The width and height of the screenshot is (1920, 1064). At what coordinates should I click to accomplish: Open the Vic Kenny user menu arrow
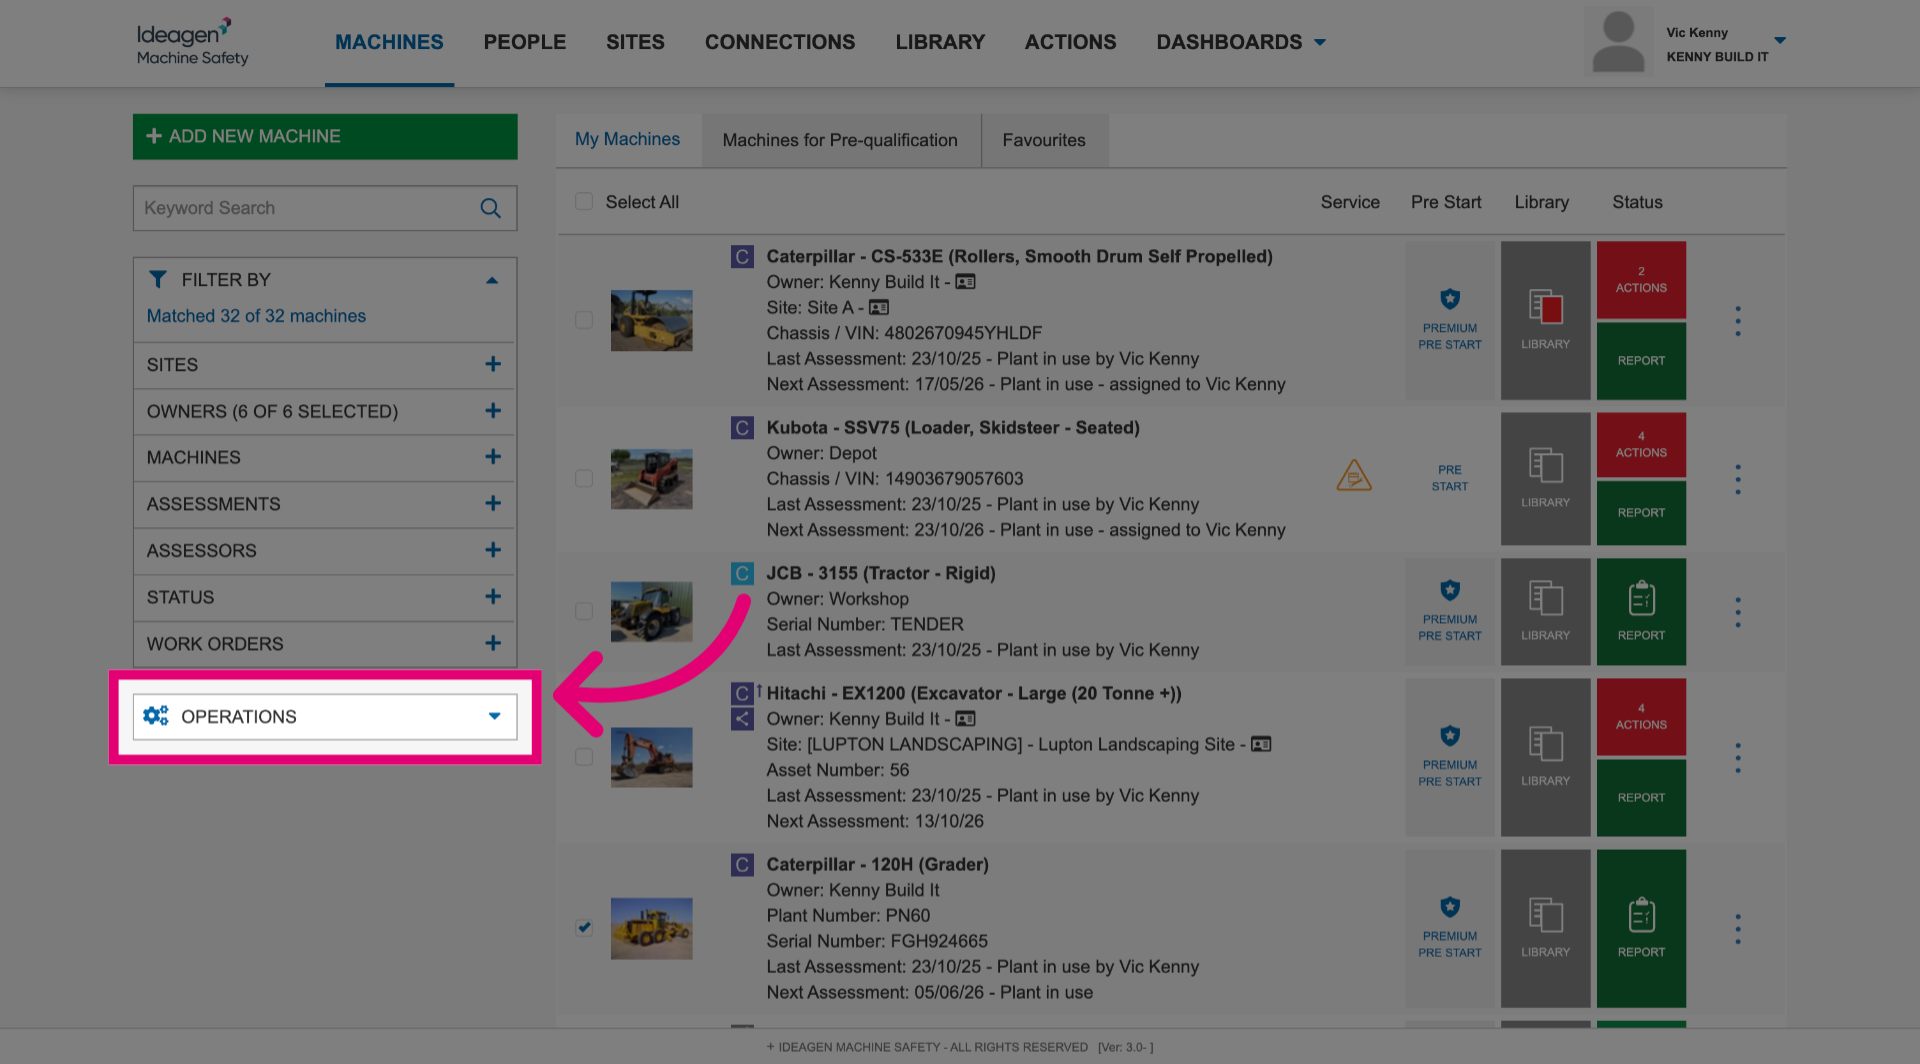click(1780, 41)
